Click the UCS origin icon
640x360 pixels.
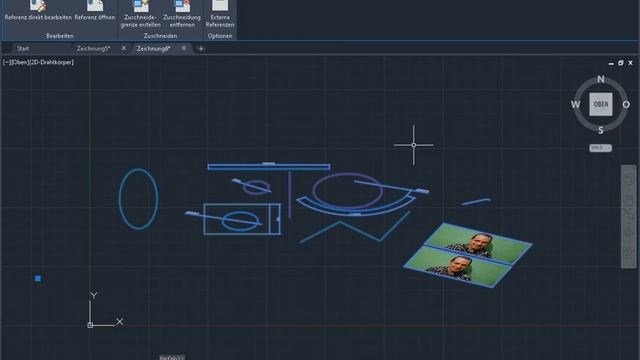pos(90,325)
